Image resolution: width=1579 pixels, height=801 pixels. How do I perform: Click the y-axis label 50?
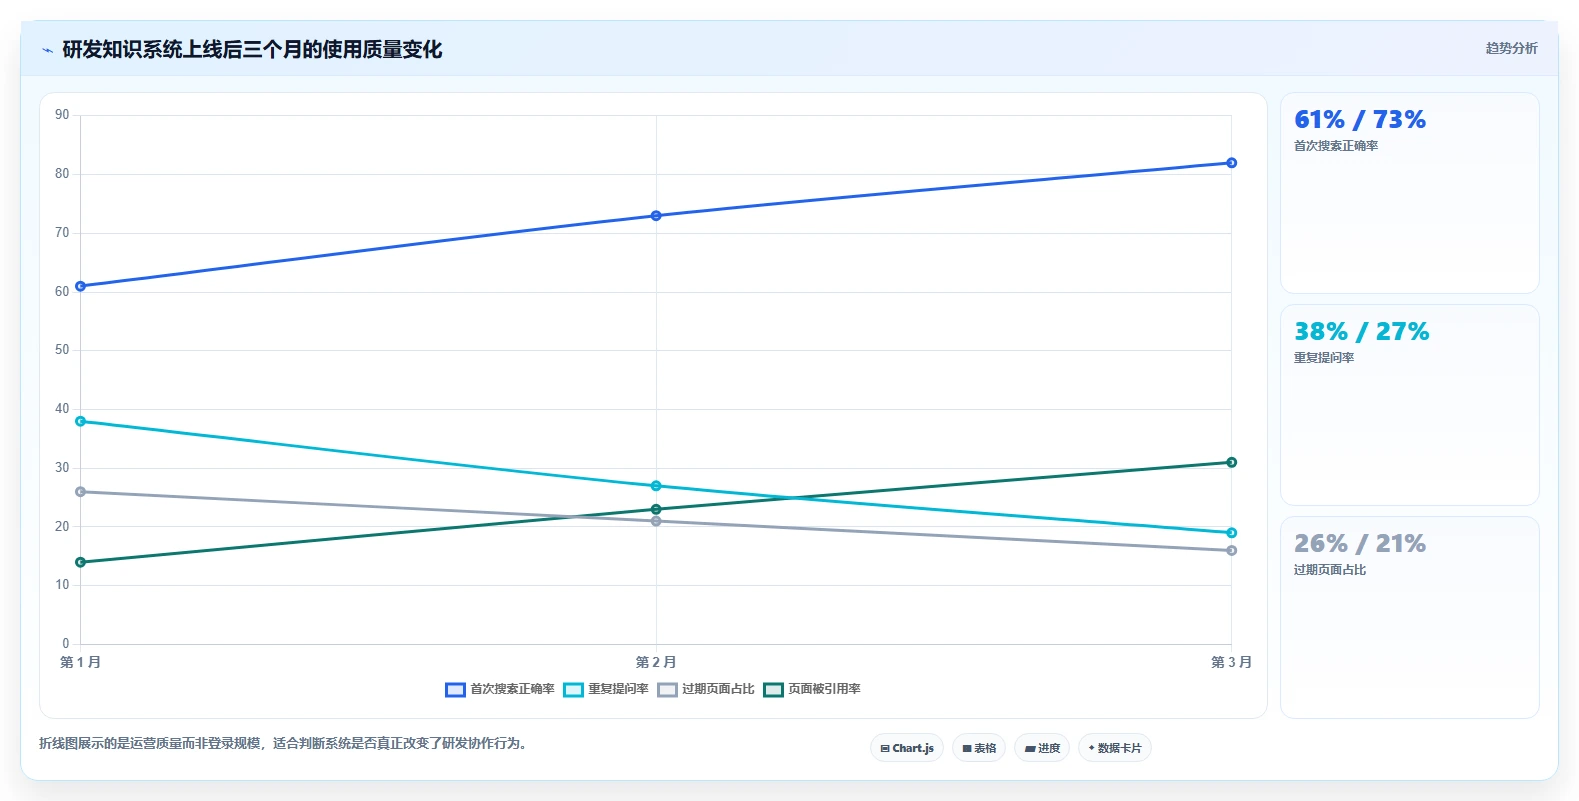[62, 350]
